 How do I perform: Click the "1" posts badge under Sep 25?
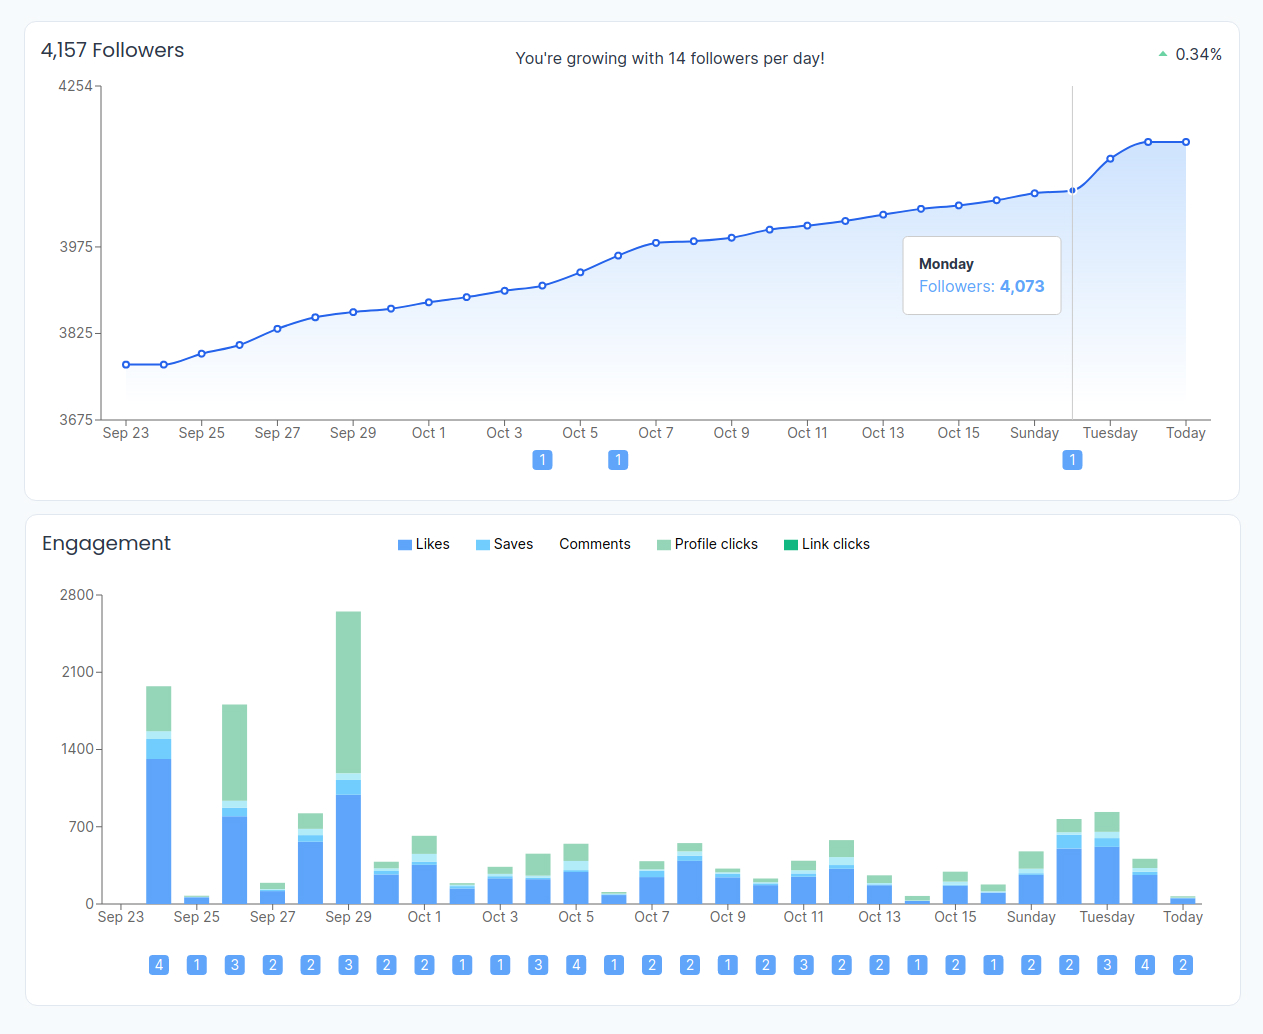pyautogui.click(x=197, y=965)
